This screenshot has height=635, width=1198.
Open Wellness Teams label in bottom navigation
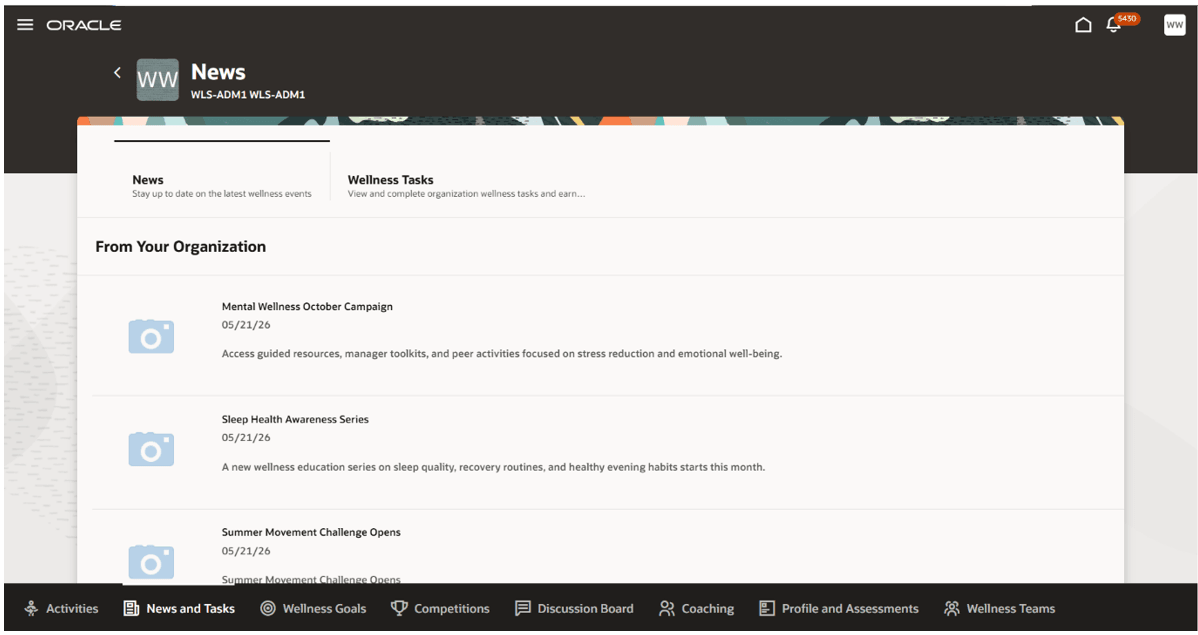[1011, 609]
